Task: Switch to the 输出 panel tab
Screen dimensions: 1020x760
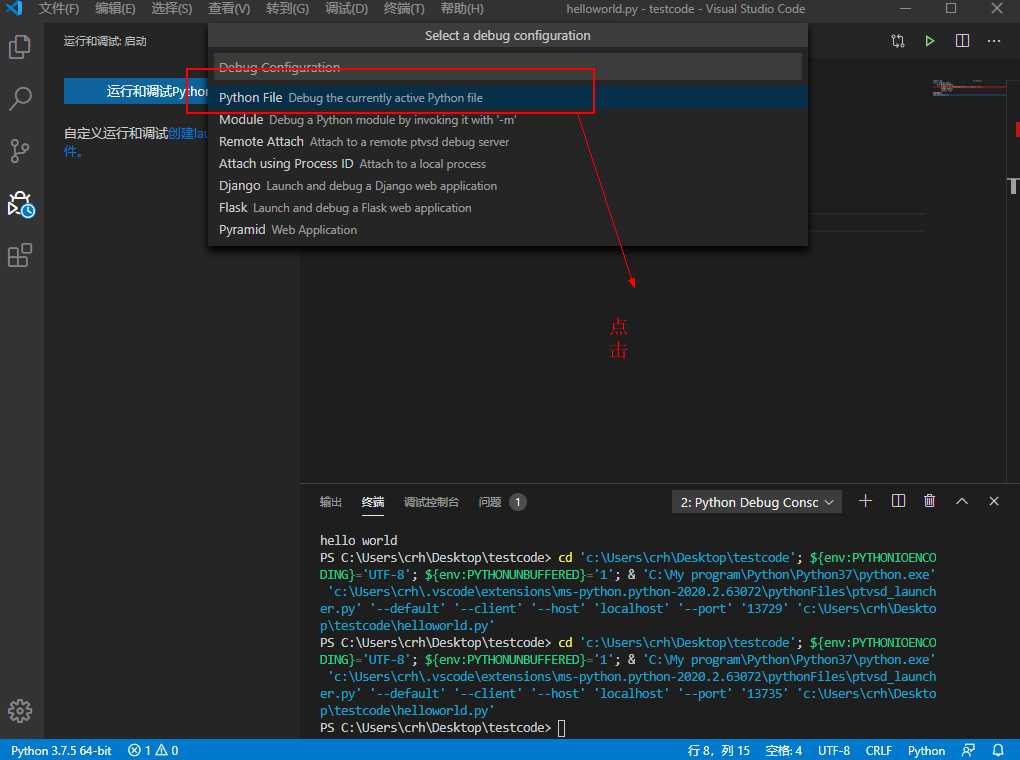Action: 330,502
